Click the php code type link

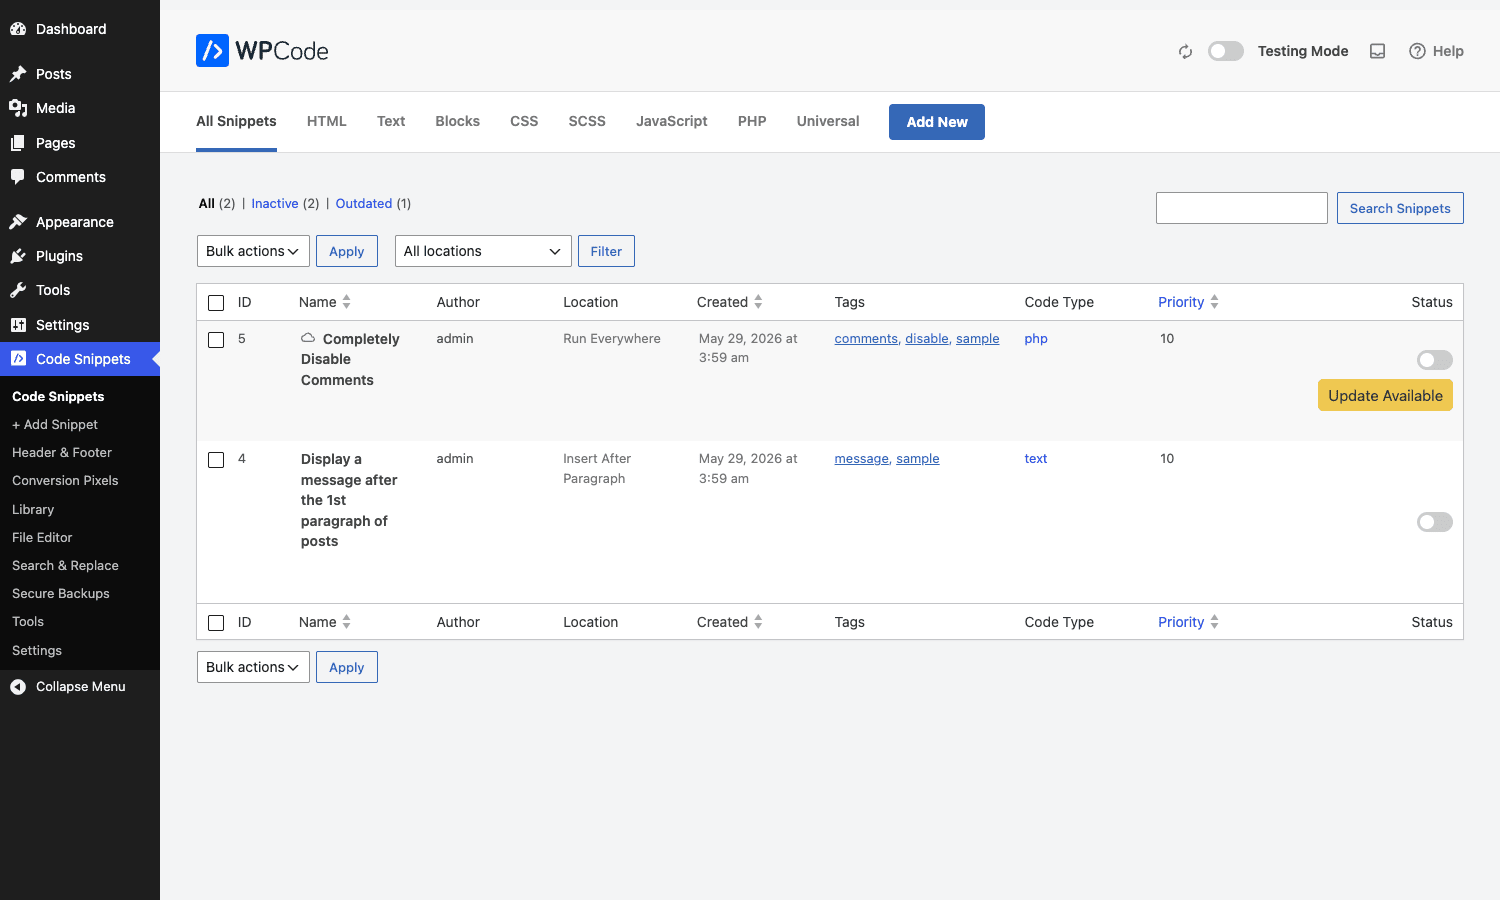pyautogui.click(x=1036, y=339)
